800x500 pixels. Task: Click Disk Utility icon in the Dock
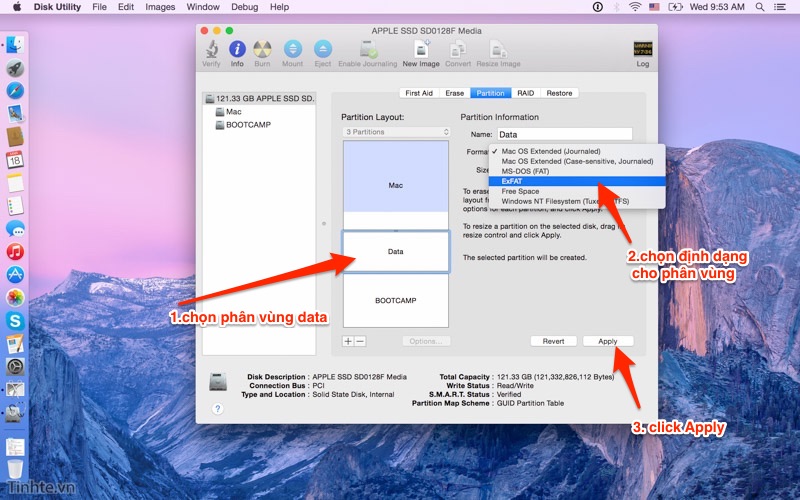(15, 412)
